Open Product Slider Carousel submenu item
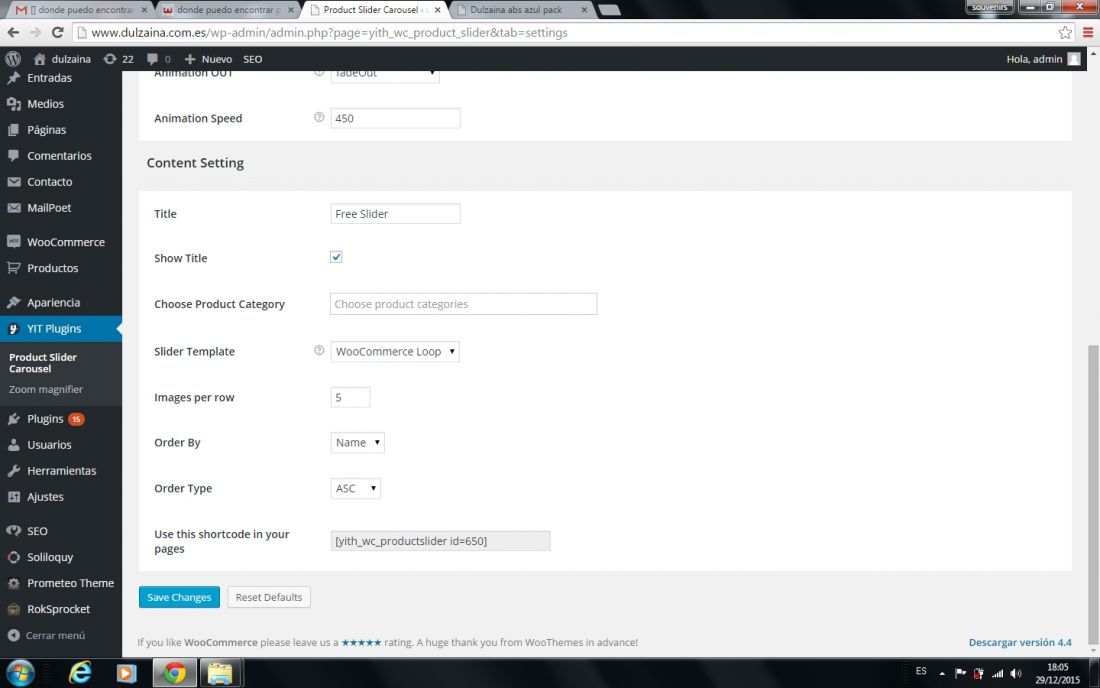 pyautogui.click(x=43, y=363)
